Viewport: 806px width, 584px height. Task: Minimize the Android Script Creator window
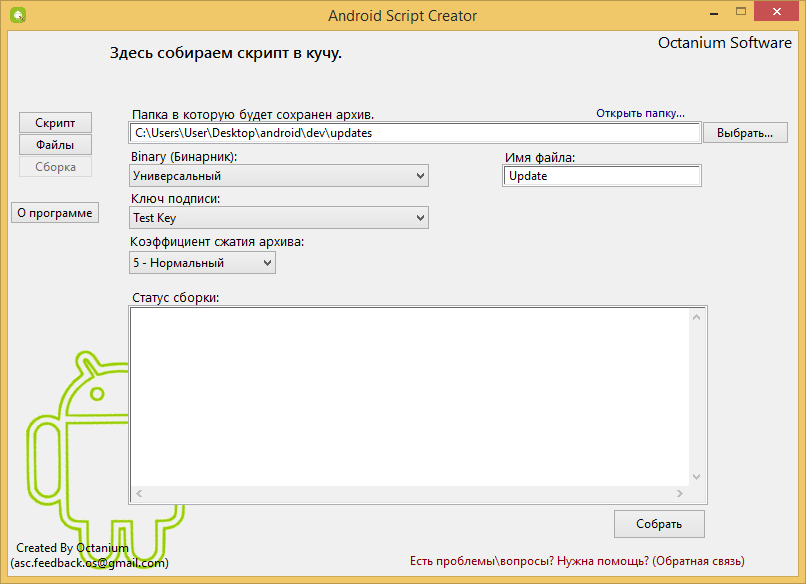[x=713, y=13]
